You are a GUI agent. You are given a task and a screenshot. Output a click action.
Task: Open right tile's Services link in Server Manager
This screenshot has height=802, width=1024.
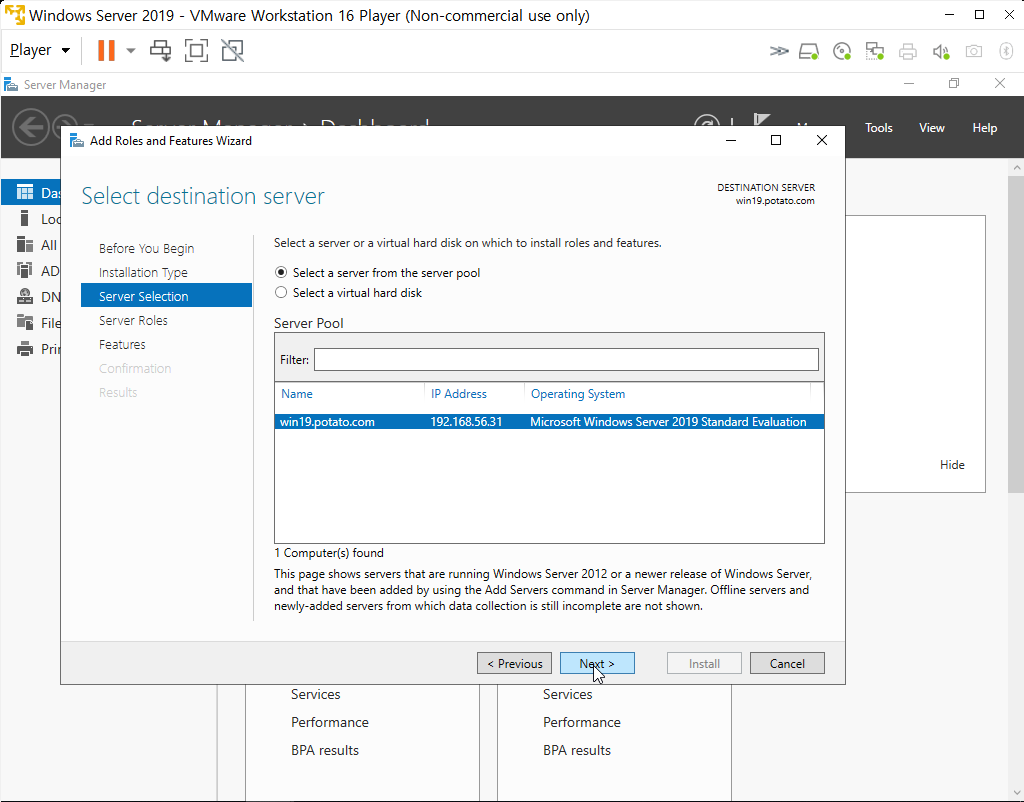568,694
